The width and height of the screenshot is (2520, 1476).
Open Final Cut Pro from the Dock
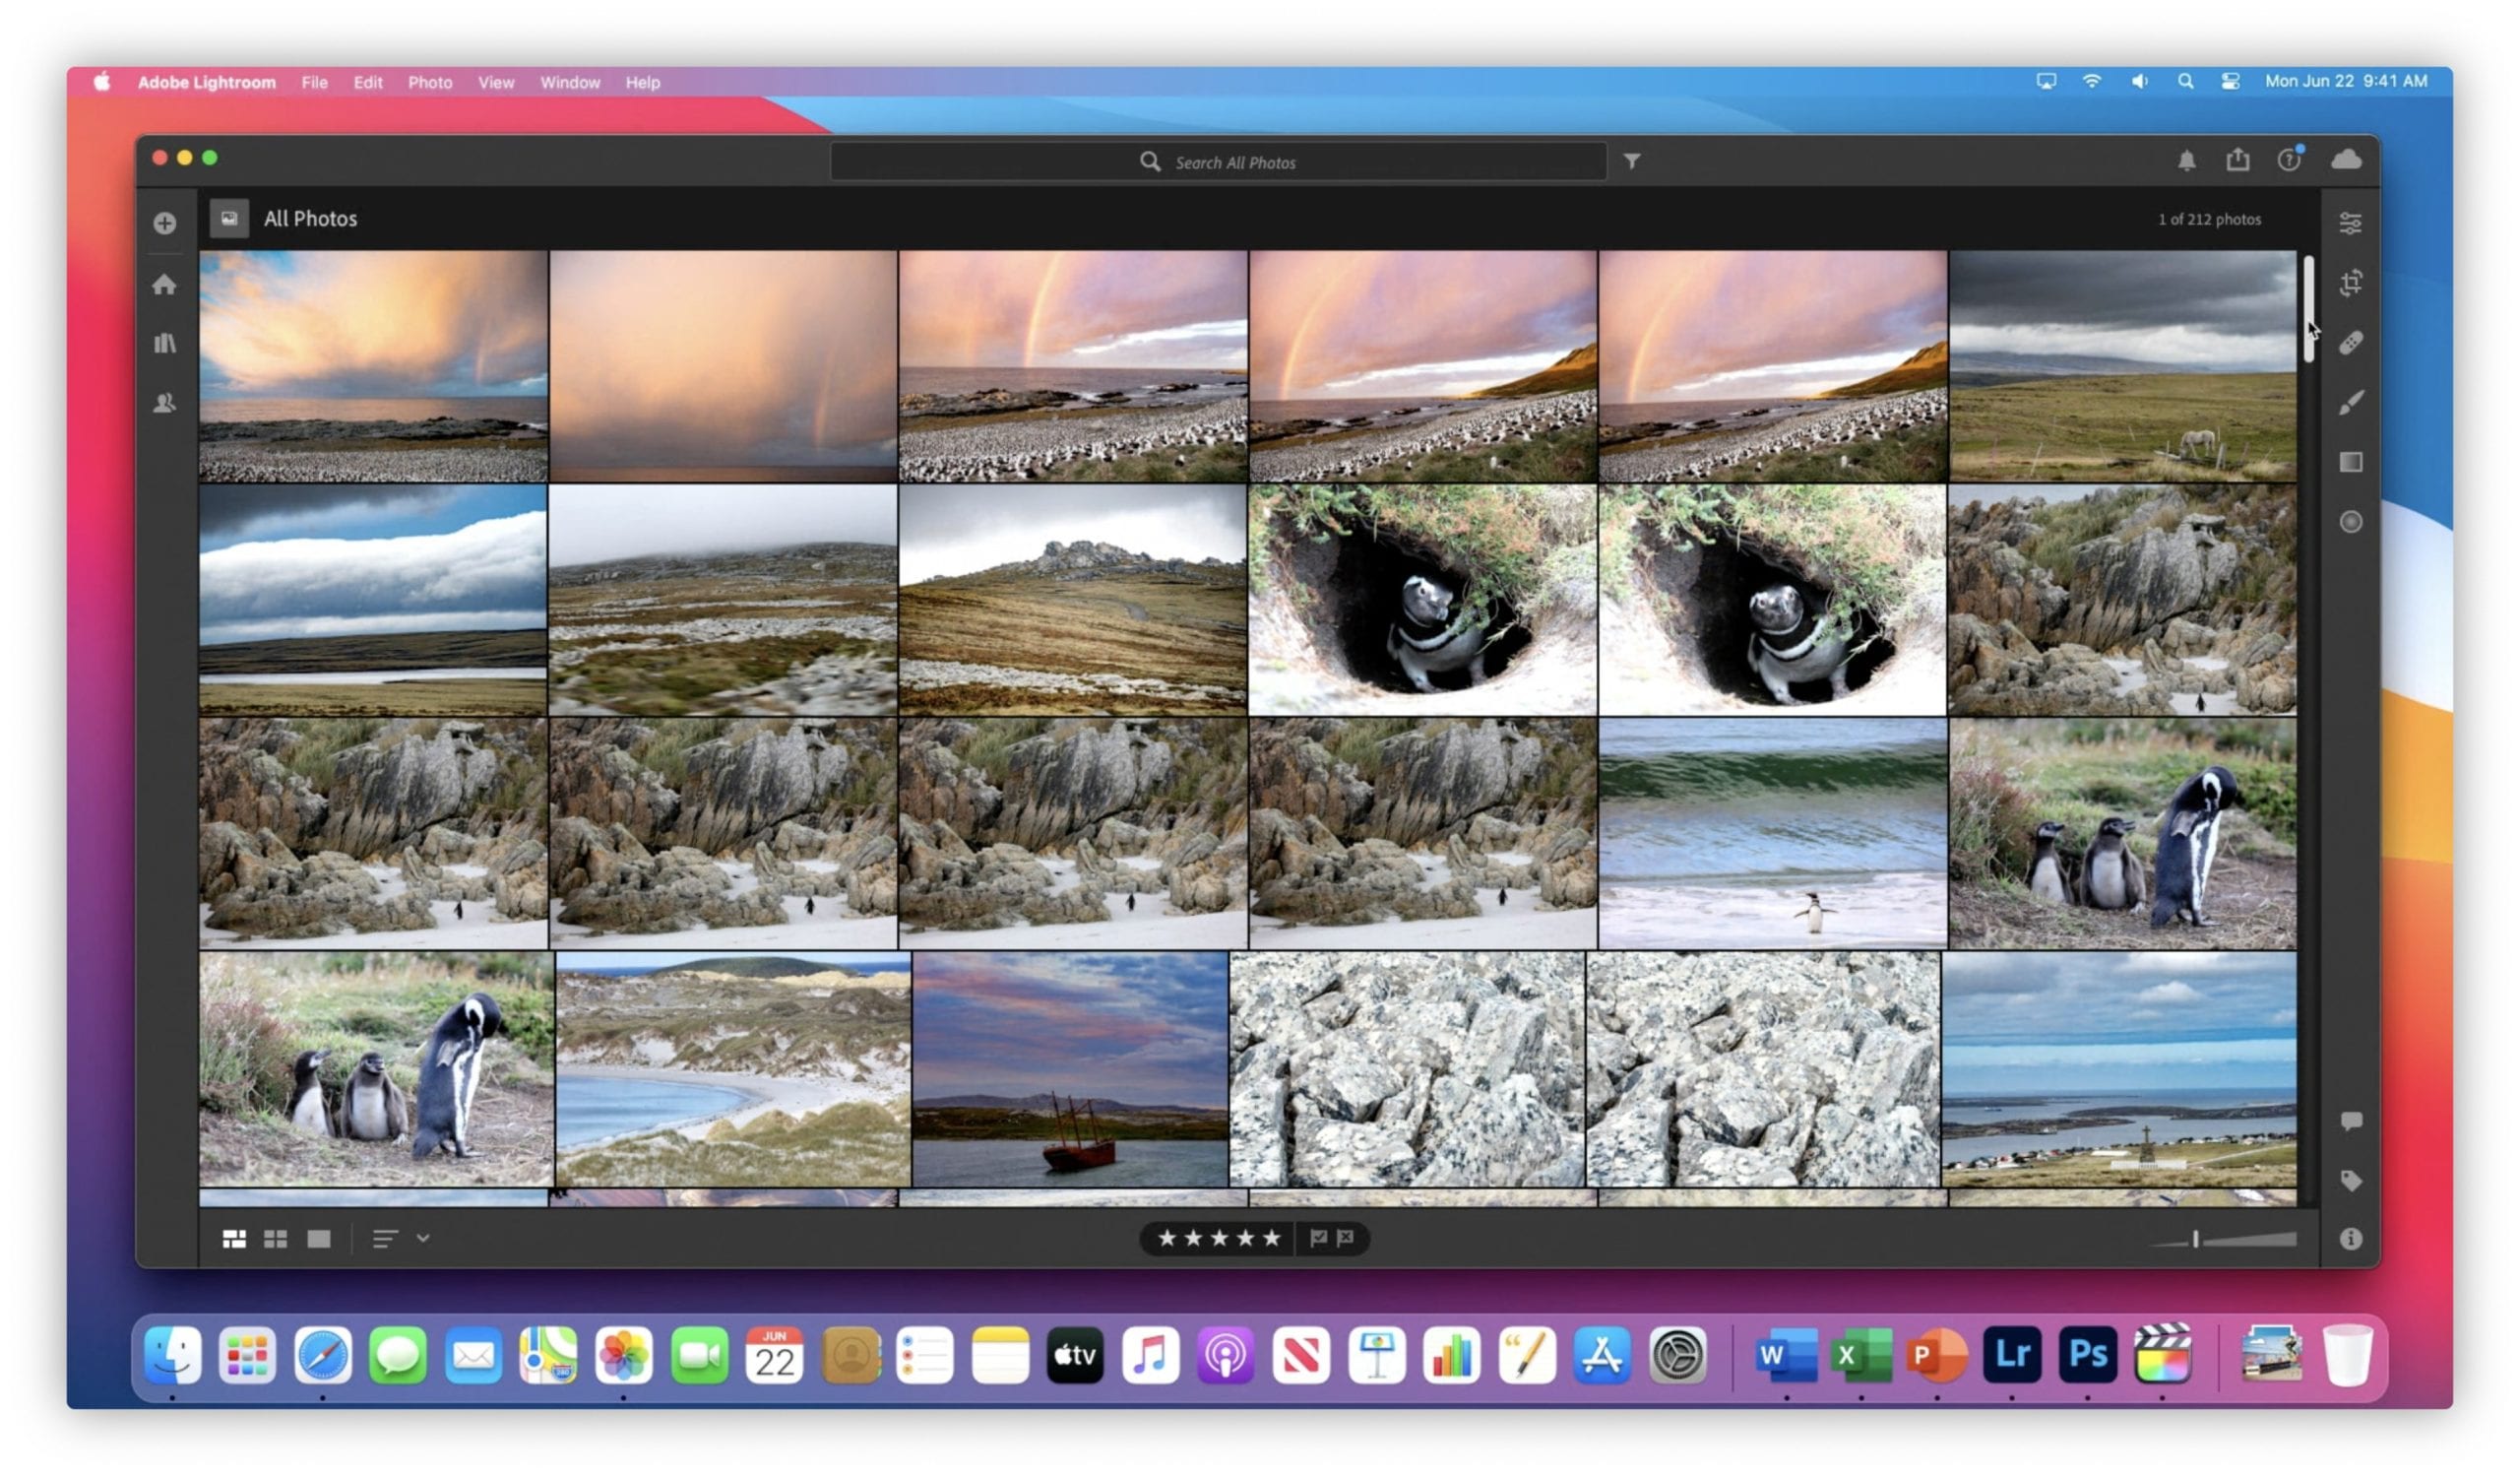[2162, 1356]
